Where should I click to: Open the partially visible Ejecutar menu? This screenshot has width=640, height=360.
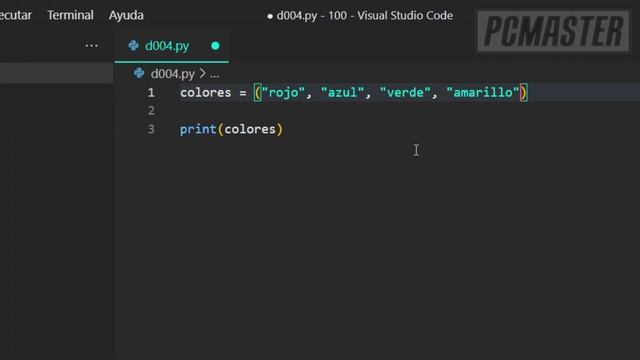[x=16, y=15]
